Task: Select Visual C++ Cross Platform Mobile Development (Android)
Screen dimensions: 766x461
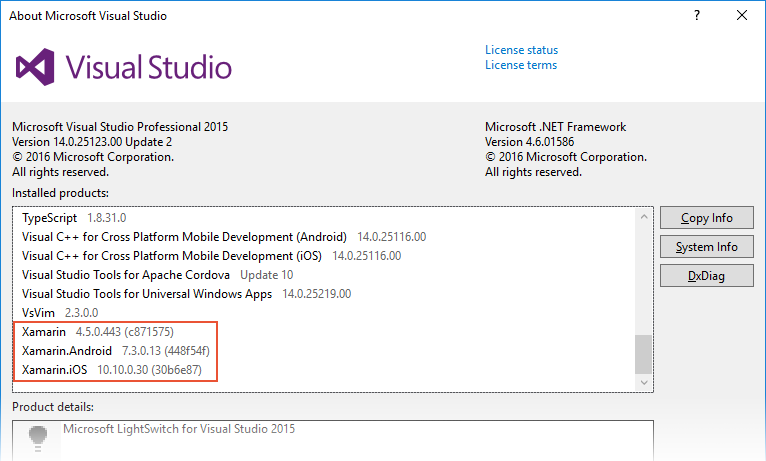Action: tap(224, 237)
